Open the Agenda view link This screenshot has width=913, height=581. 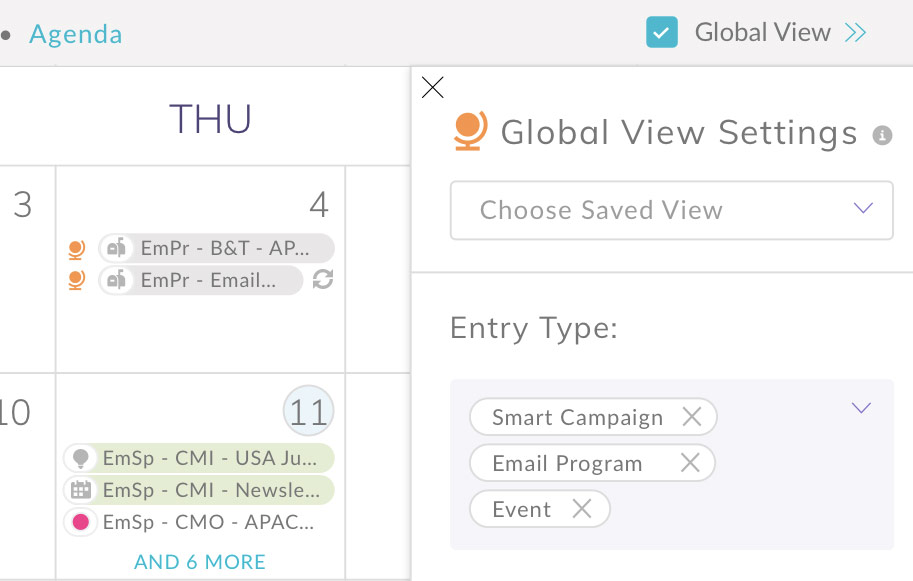point(76,35)
